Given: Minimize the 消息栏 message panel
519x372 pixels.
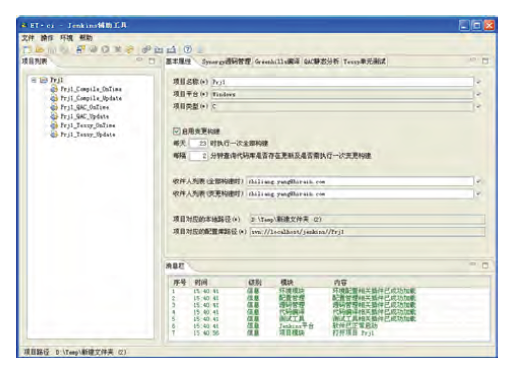Looking at the screenshot, I should pyautogui.click(x=473, y=264).
